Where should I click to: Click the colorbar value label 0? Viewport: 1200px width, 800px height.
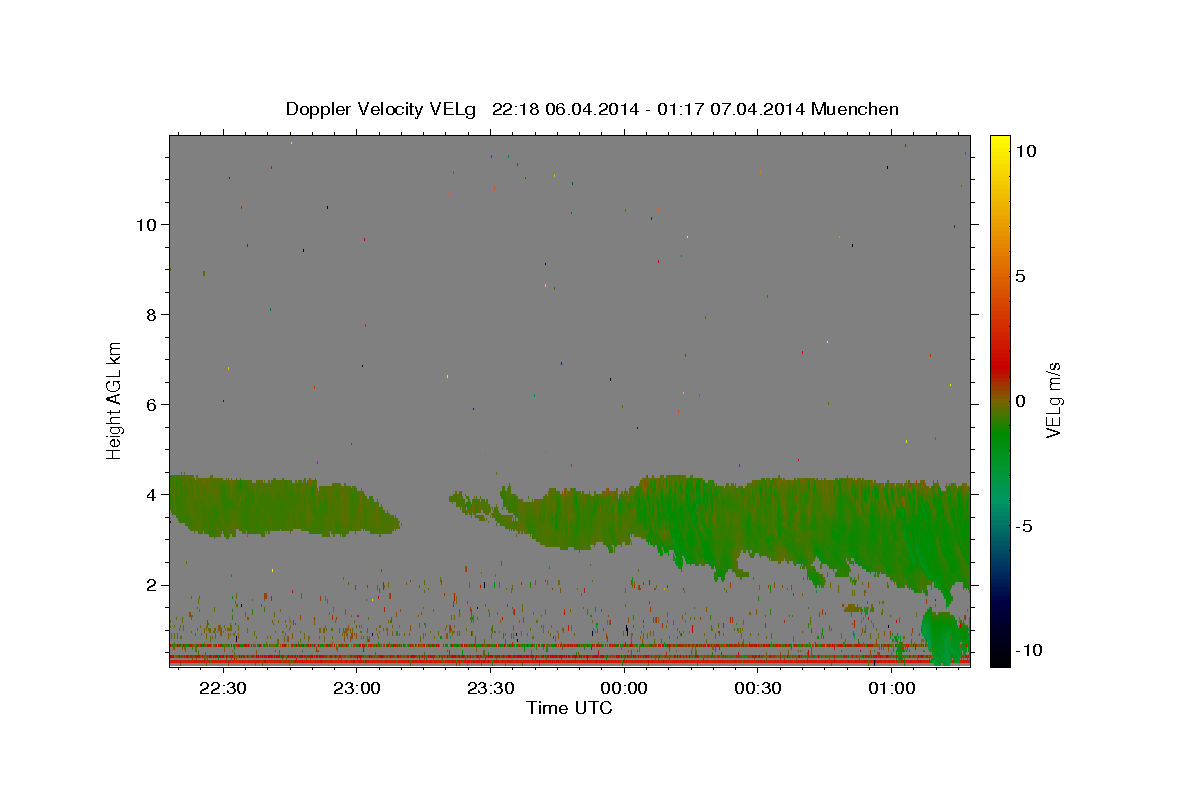pyautogui.click(x=1020, y=401)
